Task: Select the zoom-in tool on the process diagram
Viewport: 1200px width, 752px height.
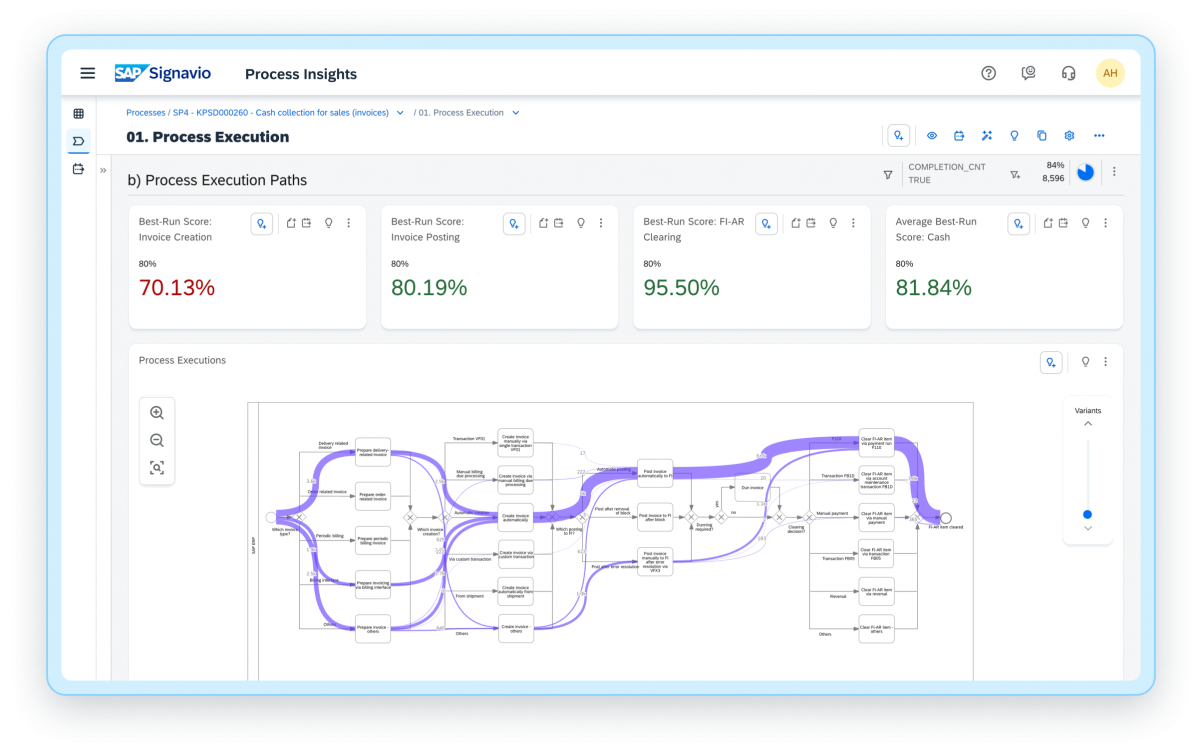Action: 157,412
